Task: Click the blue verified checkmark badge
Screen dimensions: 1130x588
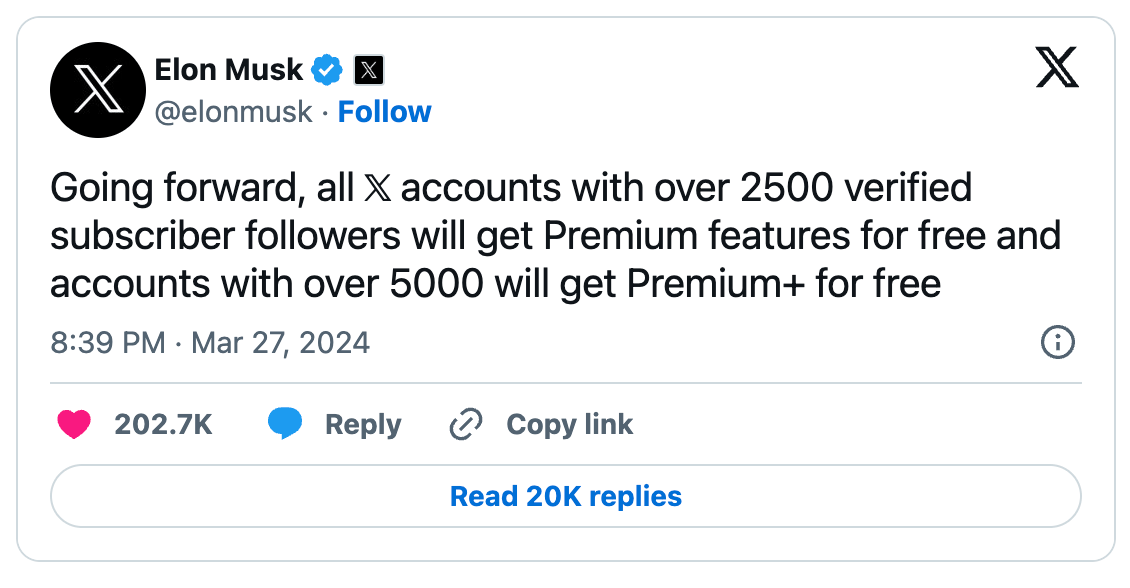Action: tap(327, 70)
